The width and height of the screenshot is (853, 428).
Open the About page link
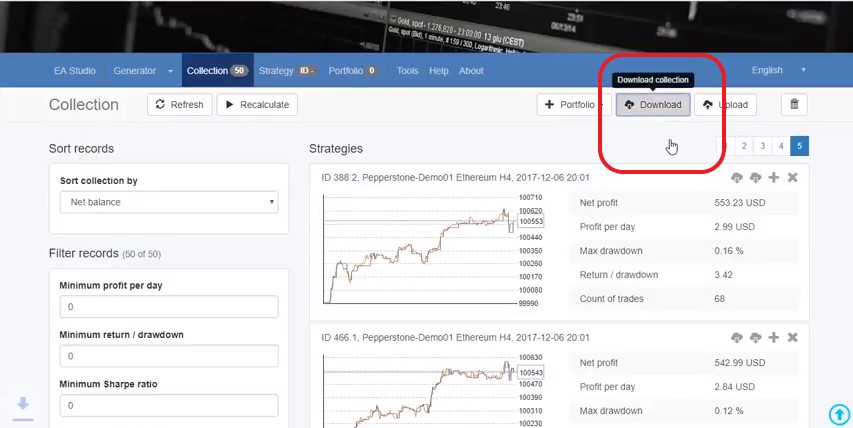(471, 71)
